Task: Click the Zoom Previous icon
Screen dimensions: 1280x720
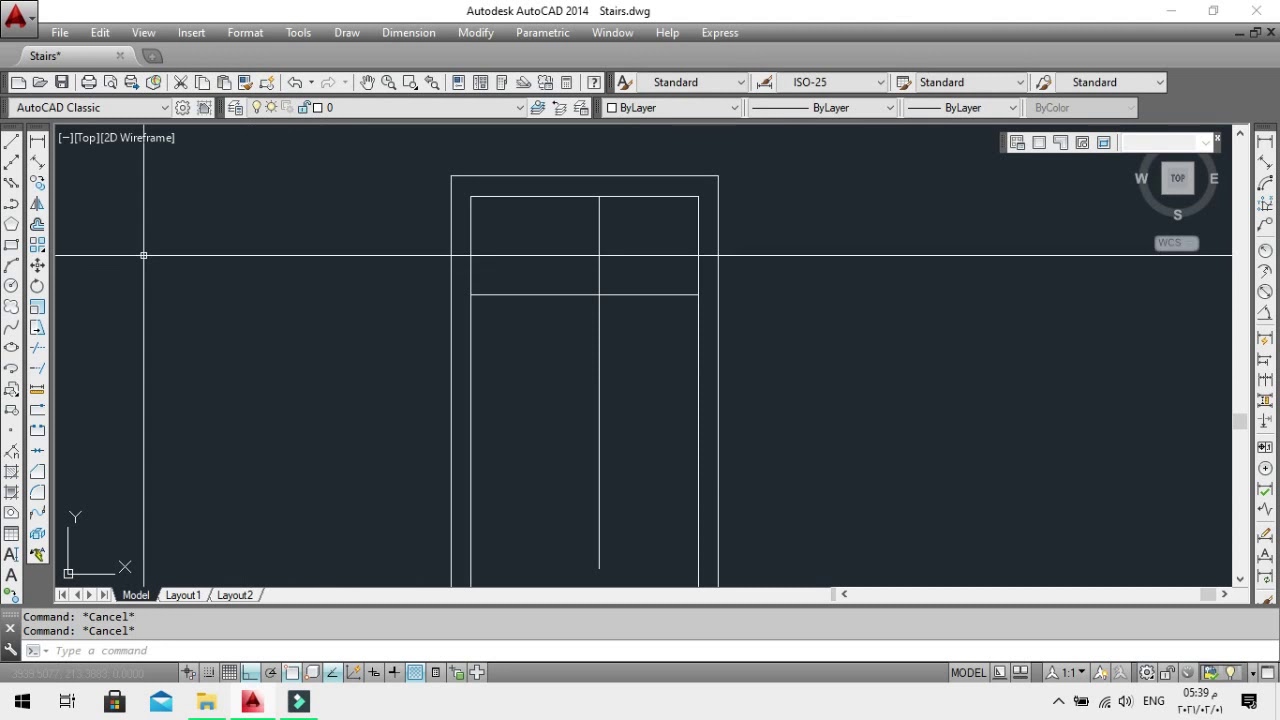Action: [x=432, y=82]
